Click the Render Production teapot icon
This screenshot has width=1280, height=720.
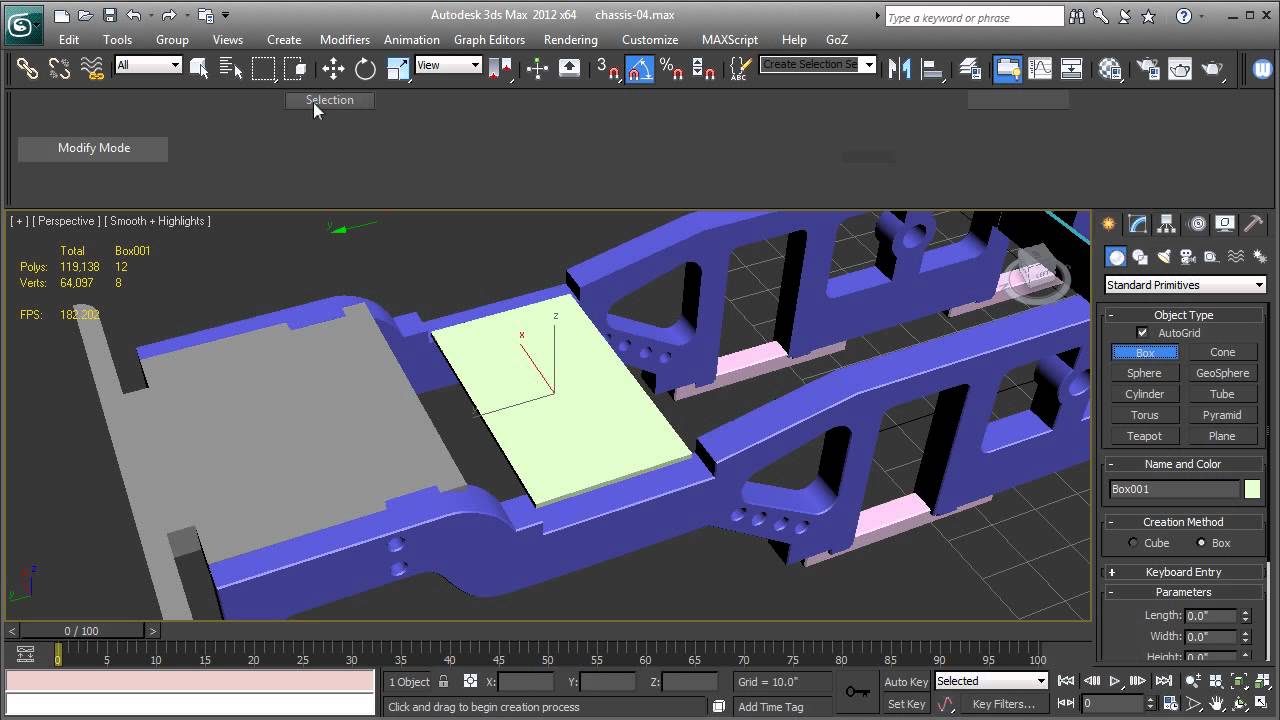pos(1213,68)
